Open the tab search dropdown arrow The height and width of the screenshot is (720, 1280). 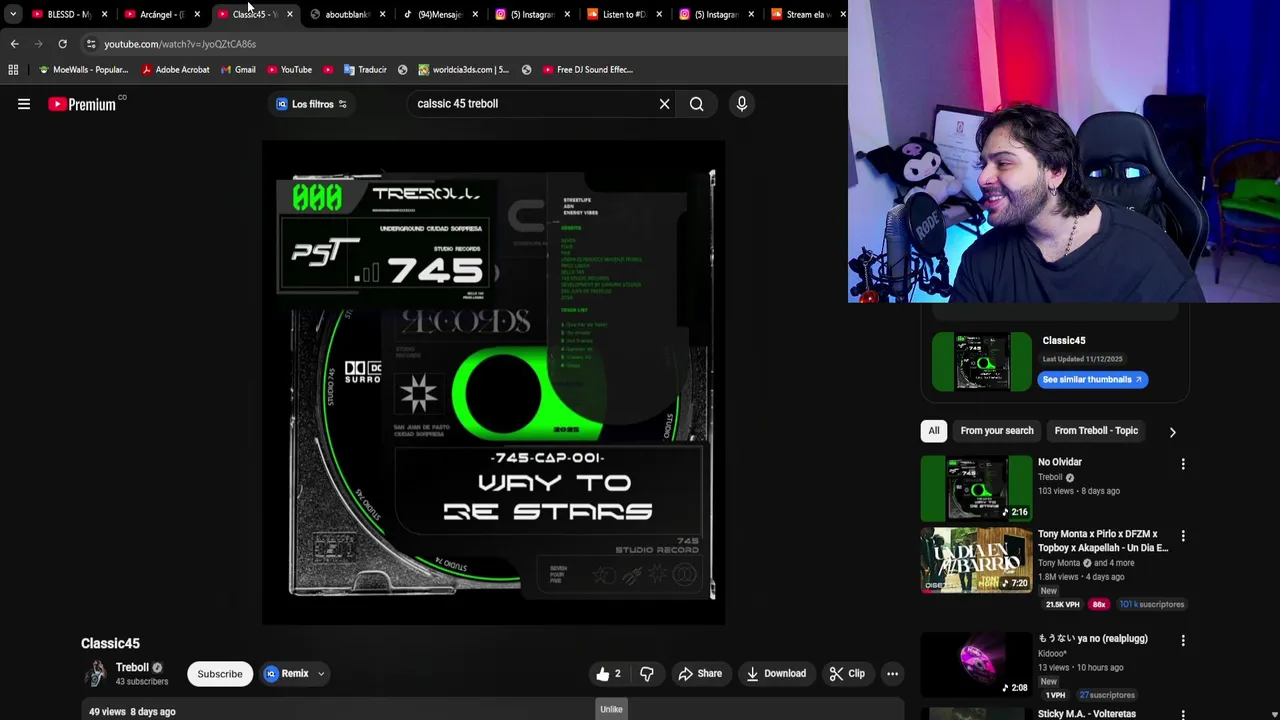coord(13,14)
